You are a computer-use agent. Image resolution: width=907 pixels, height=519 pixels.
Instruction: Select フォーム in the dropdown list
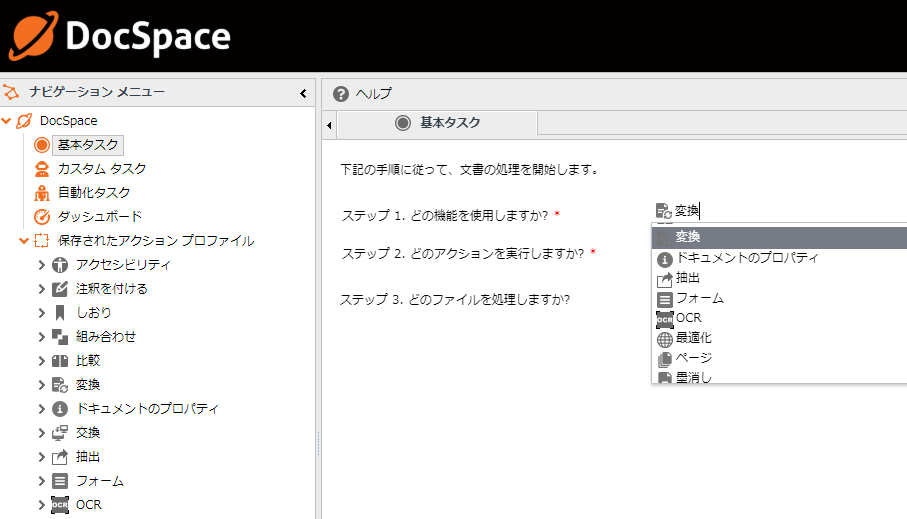[779, 299]
